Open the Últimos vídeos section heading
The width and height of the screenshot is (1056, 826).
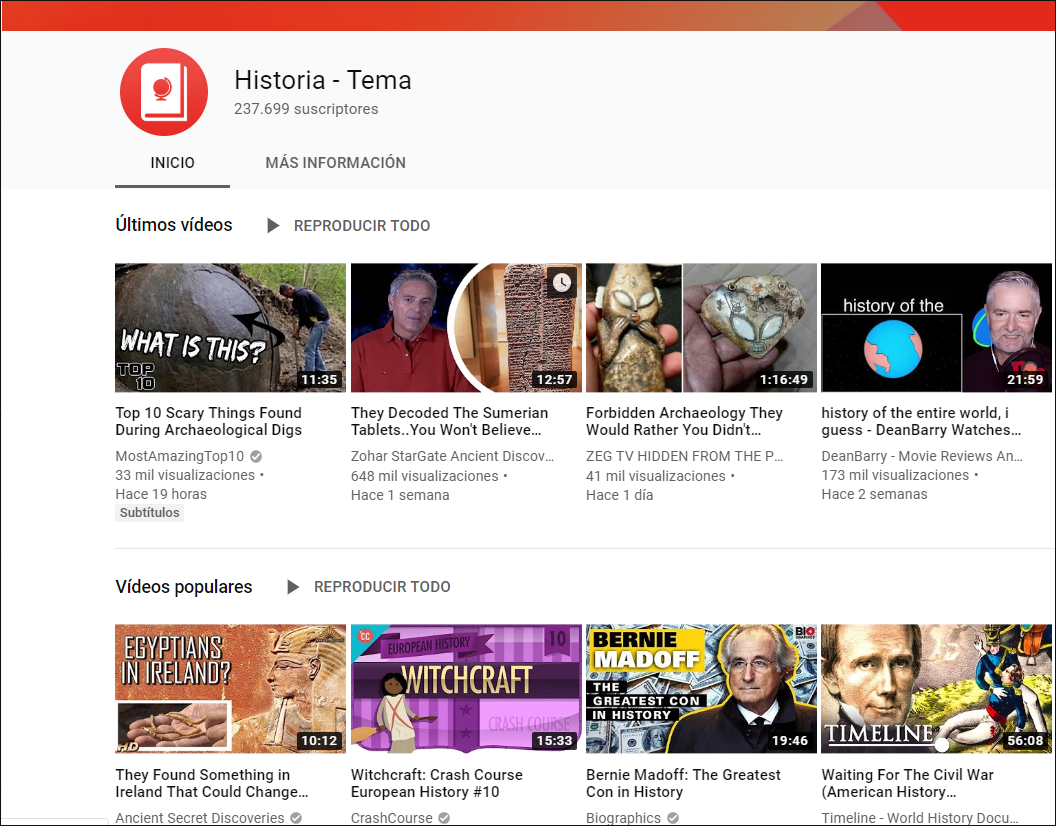[x=174, y=225]
